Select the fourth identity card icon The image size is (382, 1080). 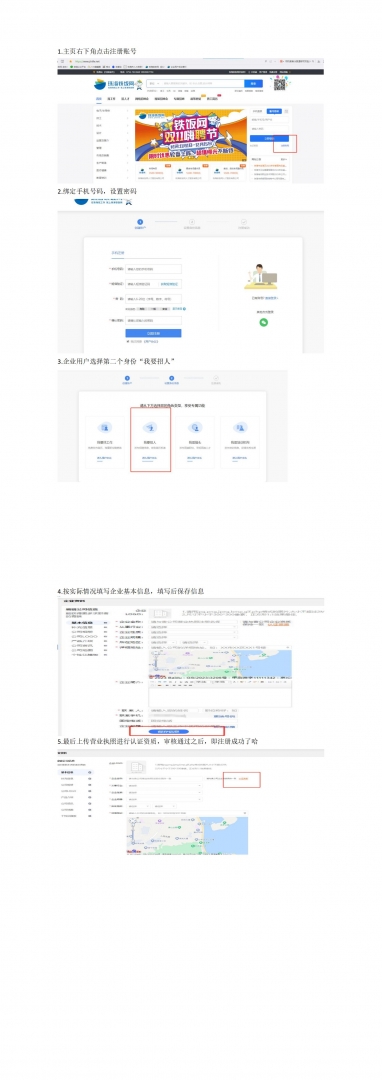click(240, 427)
